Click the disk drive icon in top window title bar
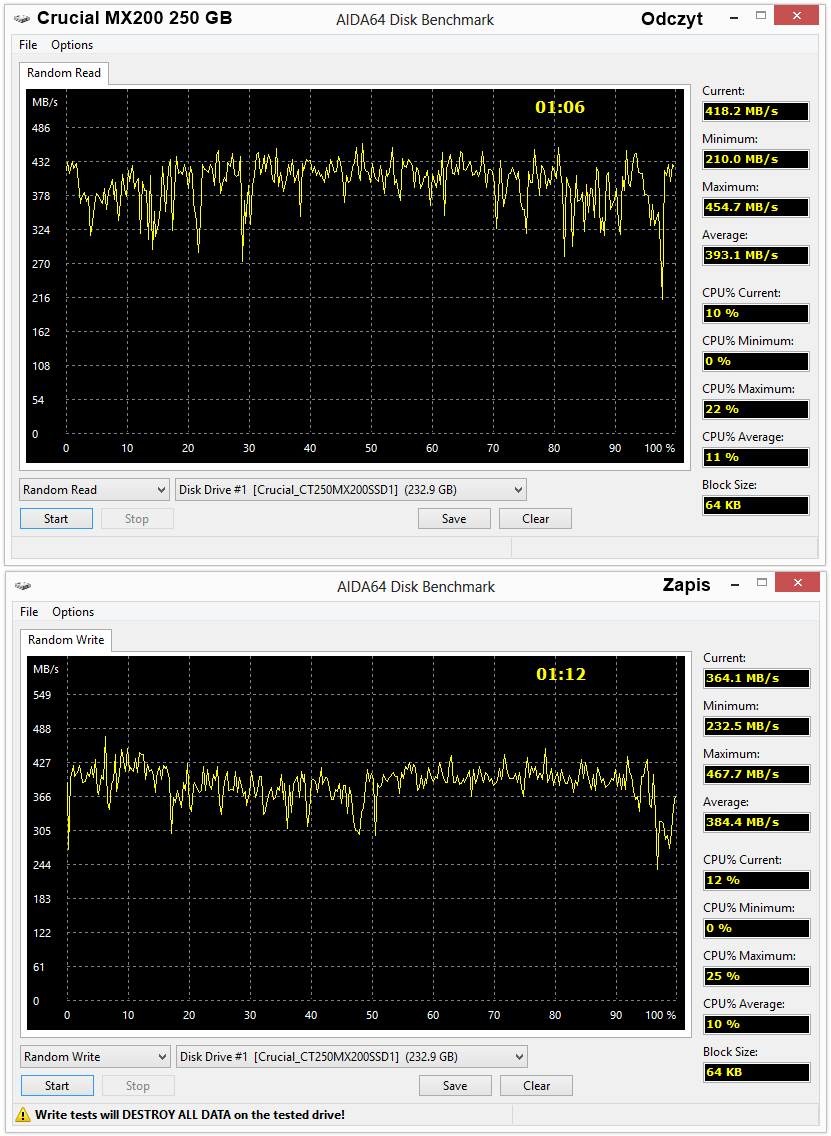 pyautogui.click(x=22, y=17)
